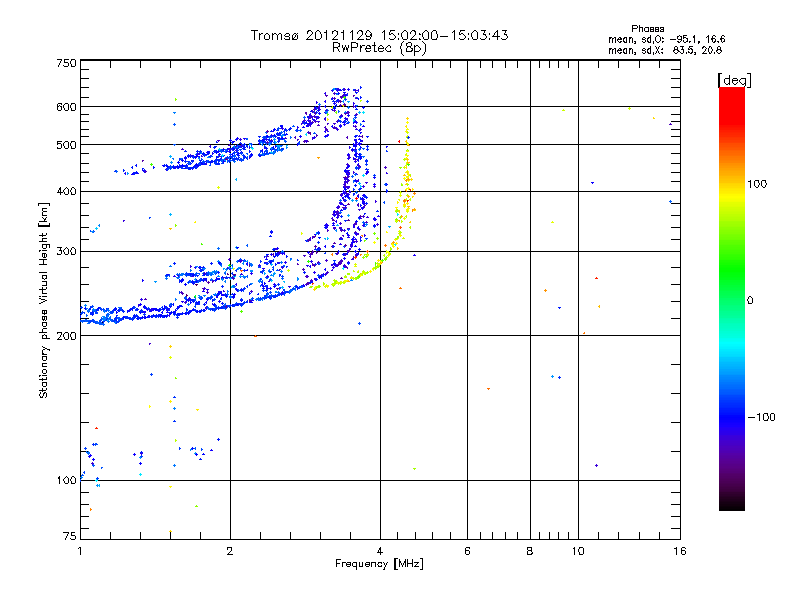Viewport: 800px width, 600px height.
Task: Click the x-axis label "4"
Action: 380,551
